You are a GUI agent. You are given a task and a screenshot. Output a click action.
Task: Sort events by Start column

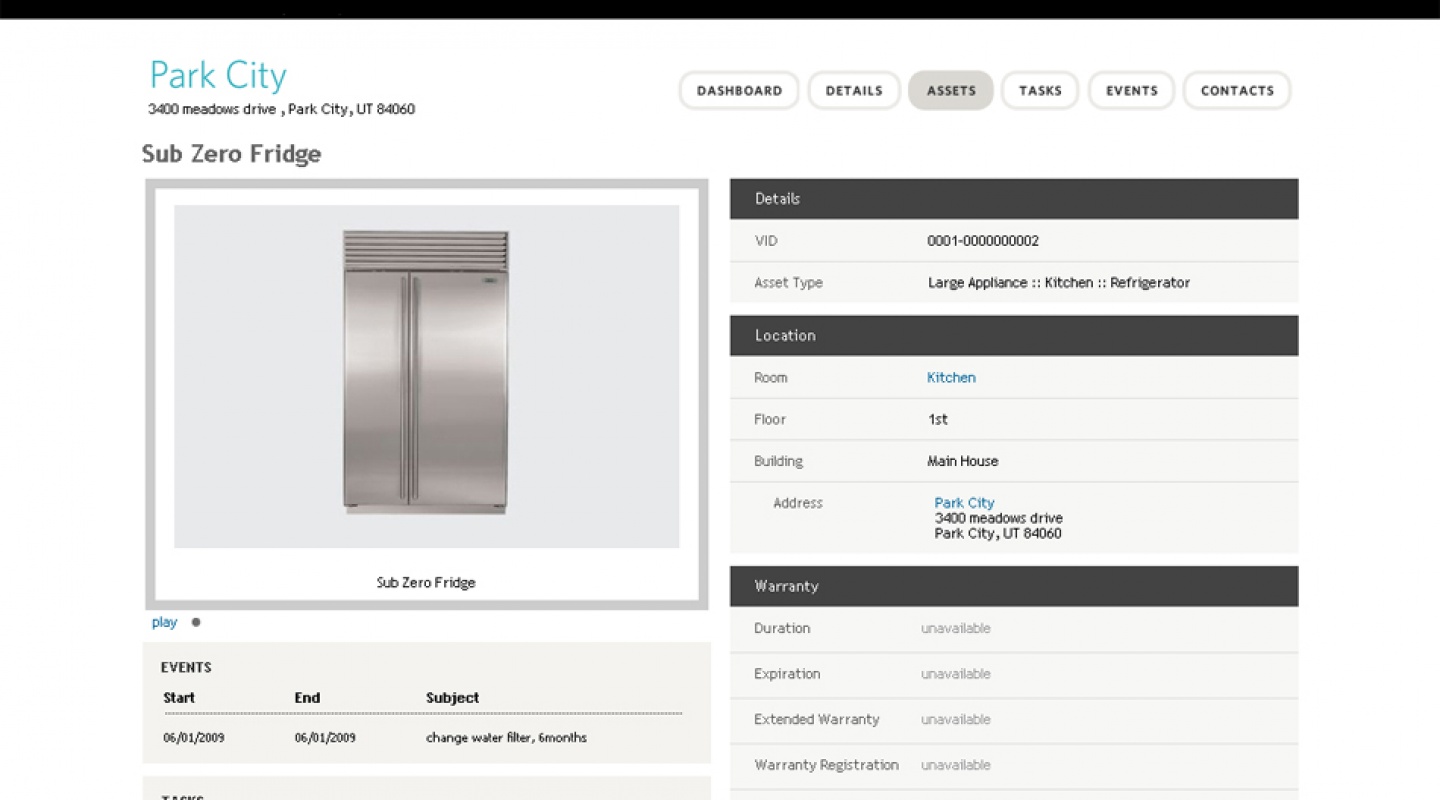[x=179, y=698]
